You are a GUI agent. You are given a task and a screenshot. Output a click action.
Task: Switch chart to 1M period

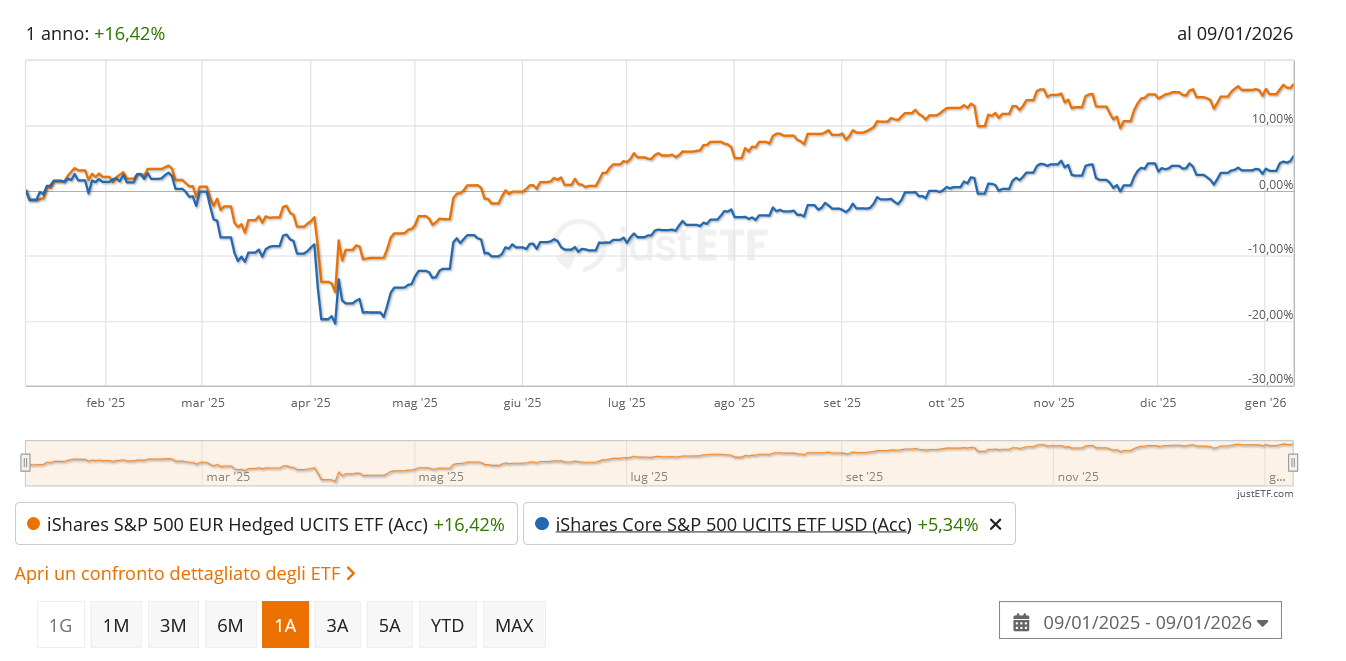tap(116, 625)
